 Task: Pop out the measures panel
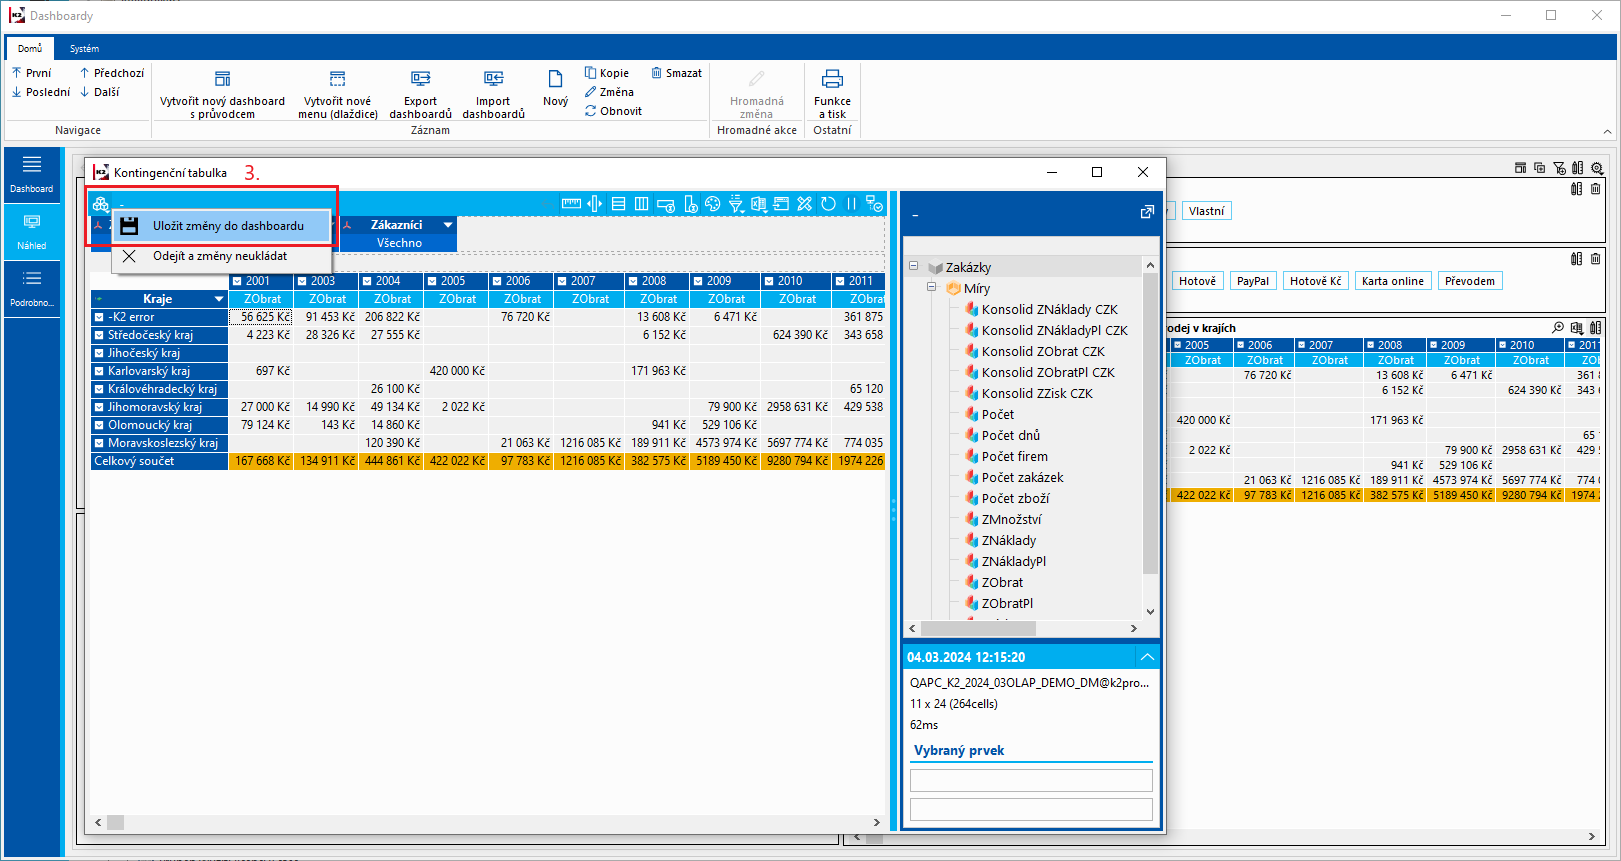click(1147, 212)
